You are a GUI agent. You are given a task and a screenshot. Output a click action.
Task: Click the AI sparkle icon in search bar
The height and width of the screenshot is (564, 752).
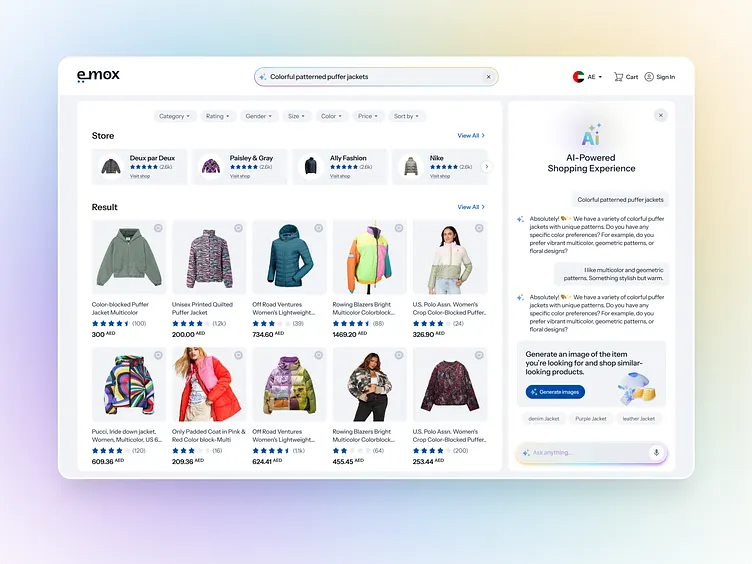pyautogui.click(x=263, y=77)
